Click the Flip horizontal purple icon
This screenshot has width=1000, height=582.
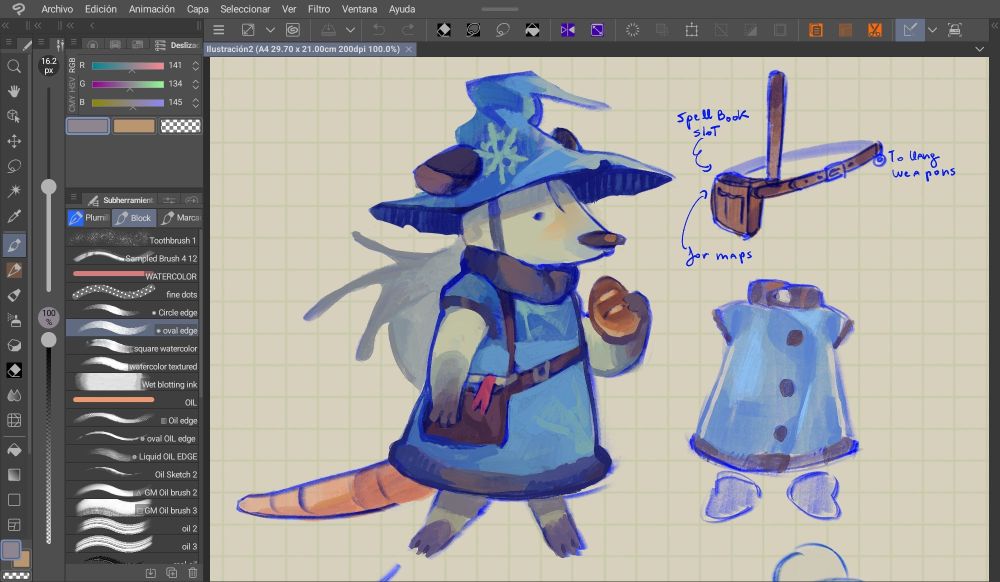coord(568,30)
